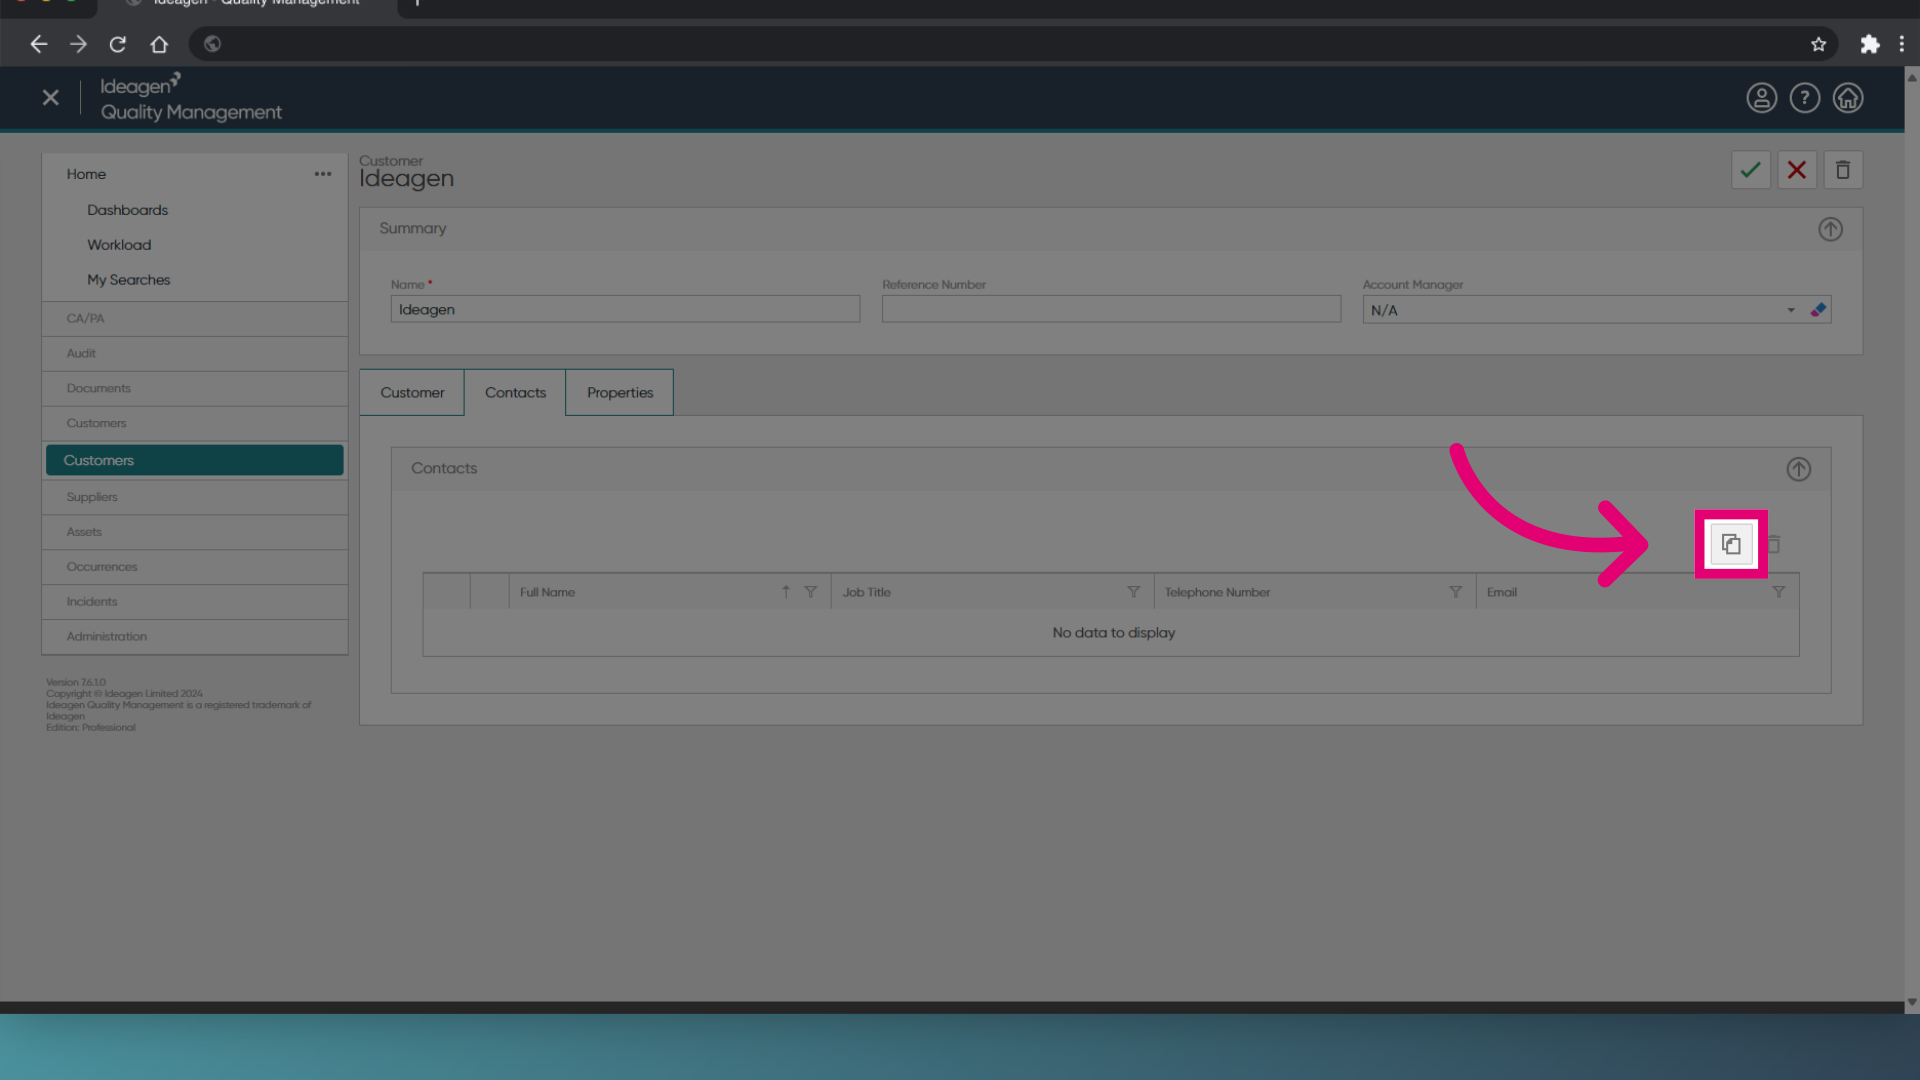Open My Searches from sidebar
This screenshot has height=1080, width=1920.
pos(128,280)
